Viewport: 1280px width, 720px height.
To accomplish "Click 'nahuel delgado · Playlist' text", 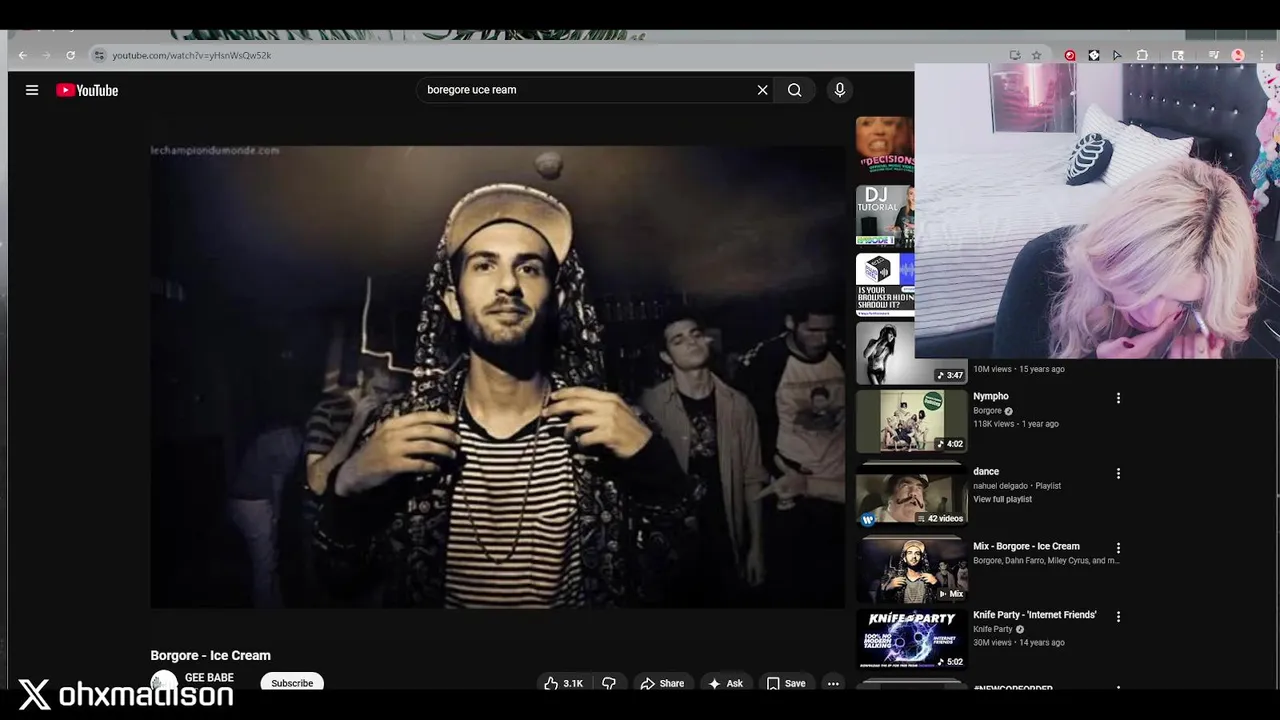I will pos(1017,486).
